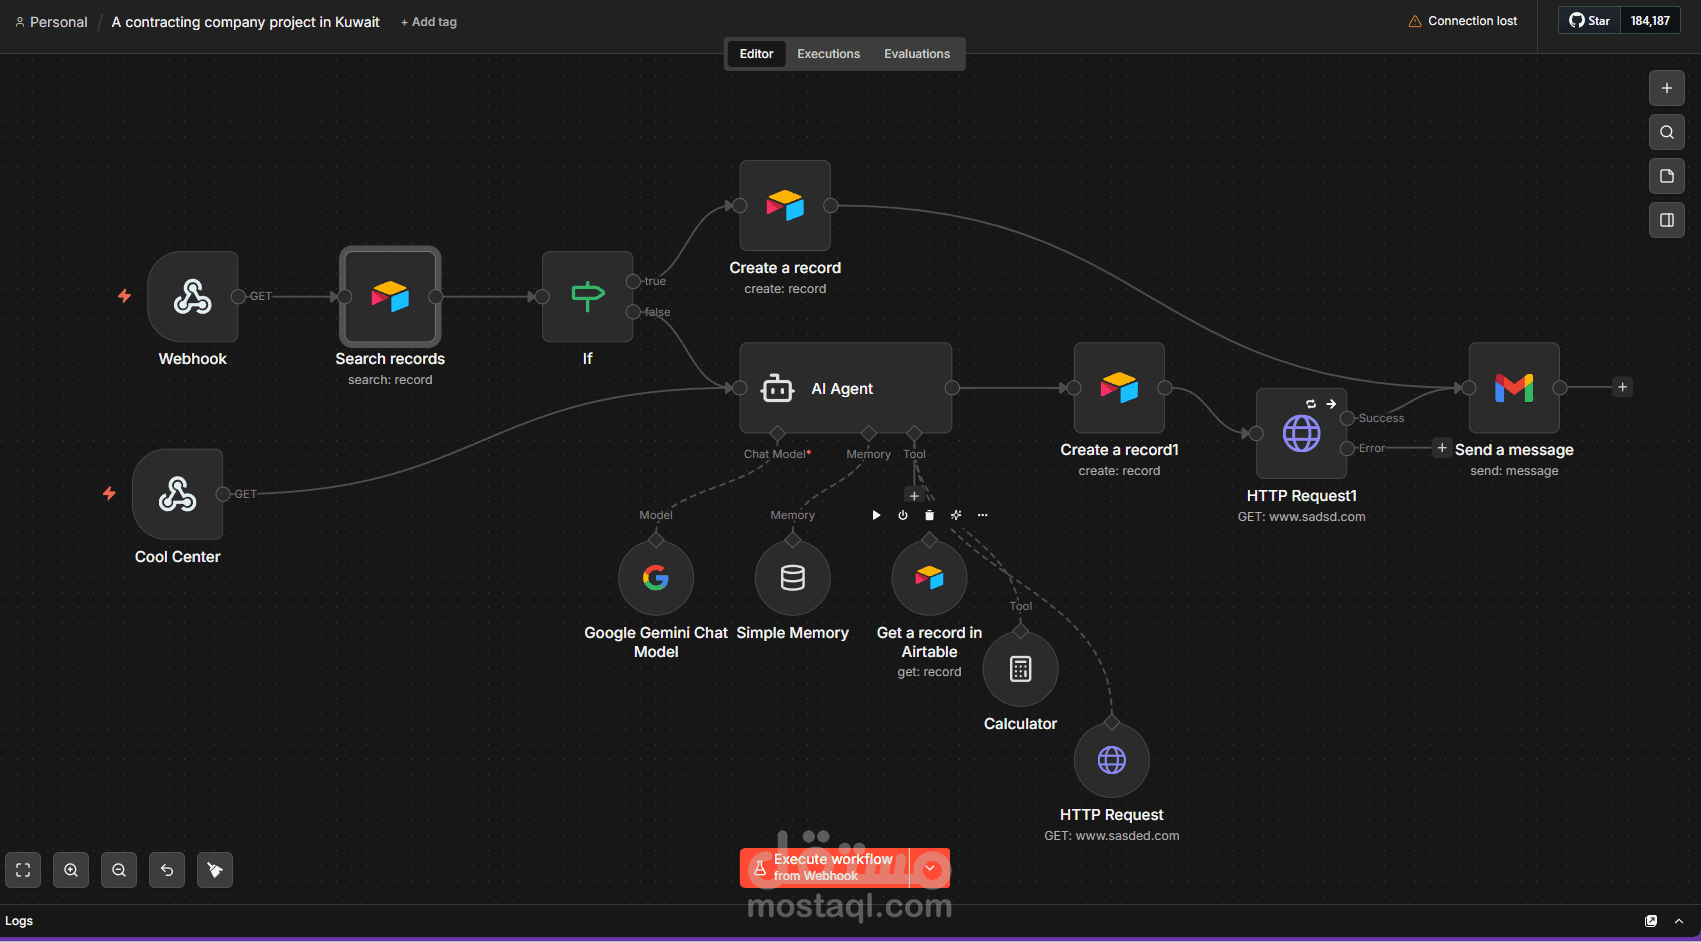
Task: Click Execute workflow from Webhook
Action: click(825, 868)
